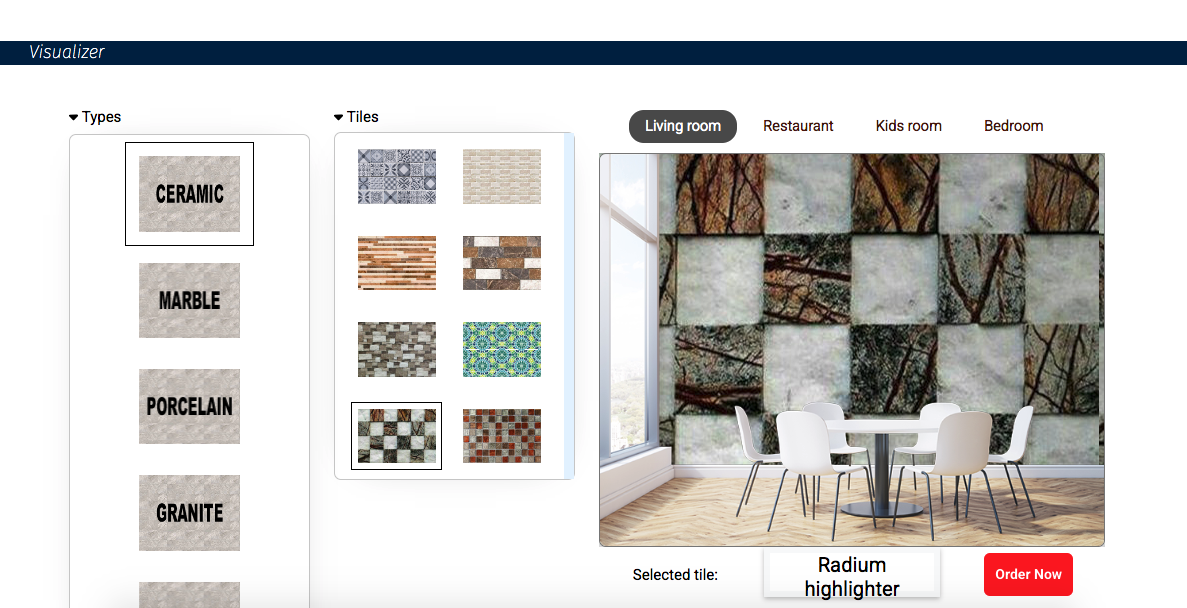
Task: Choose the green floral pattern tile
Action: 502,349
